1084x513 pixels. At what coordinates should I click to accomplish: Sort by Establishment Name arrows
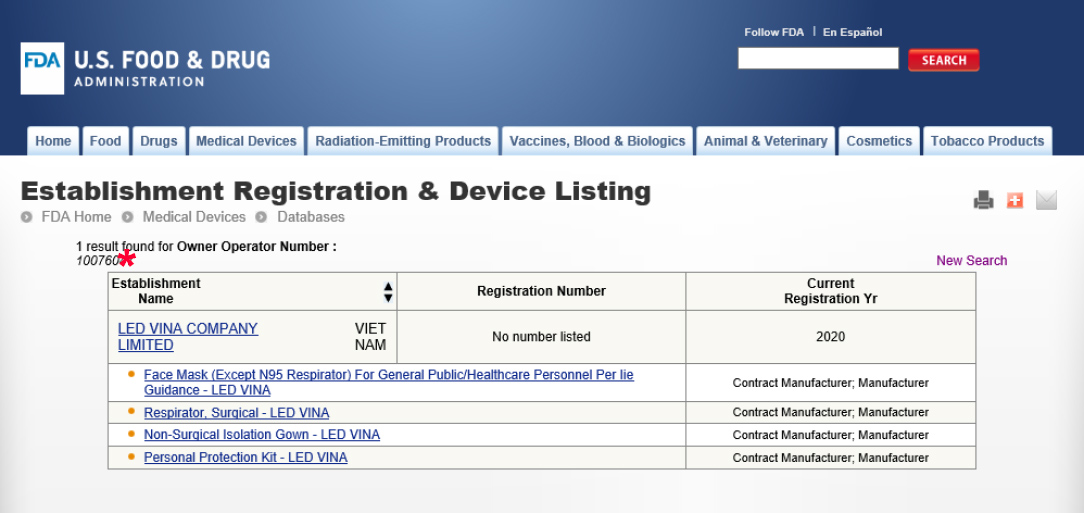388,292
